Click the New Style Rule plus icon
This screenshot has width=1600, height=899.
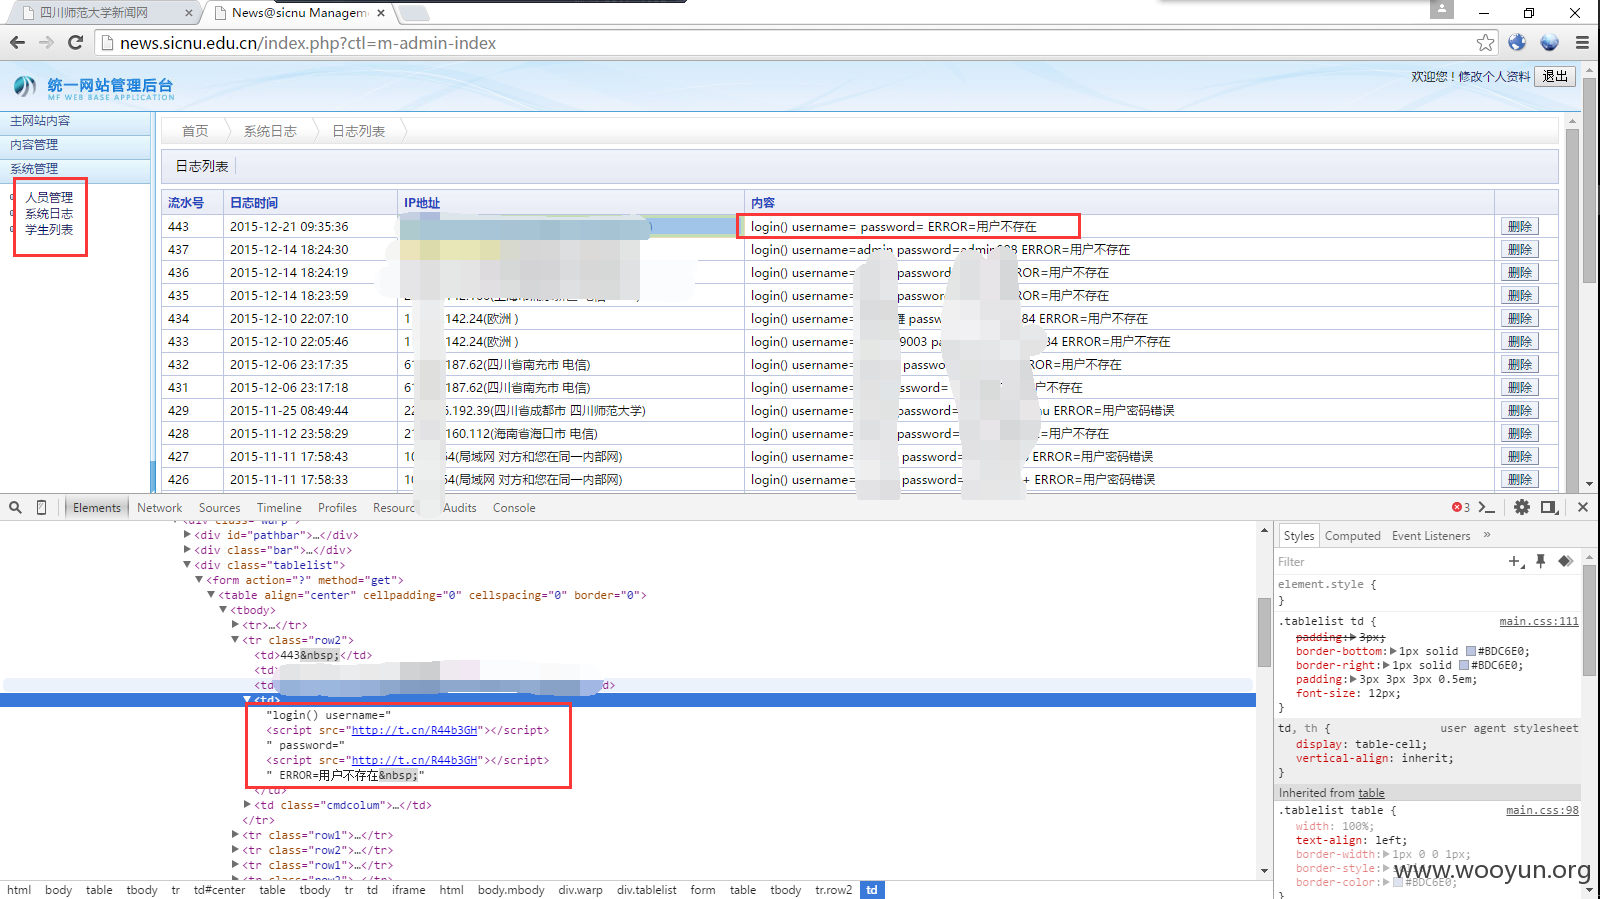pyautogui.click(x=1516, y=562)
